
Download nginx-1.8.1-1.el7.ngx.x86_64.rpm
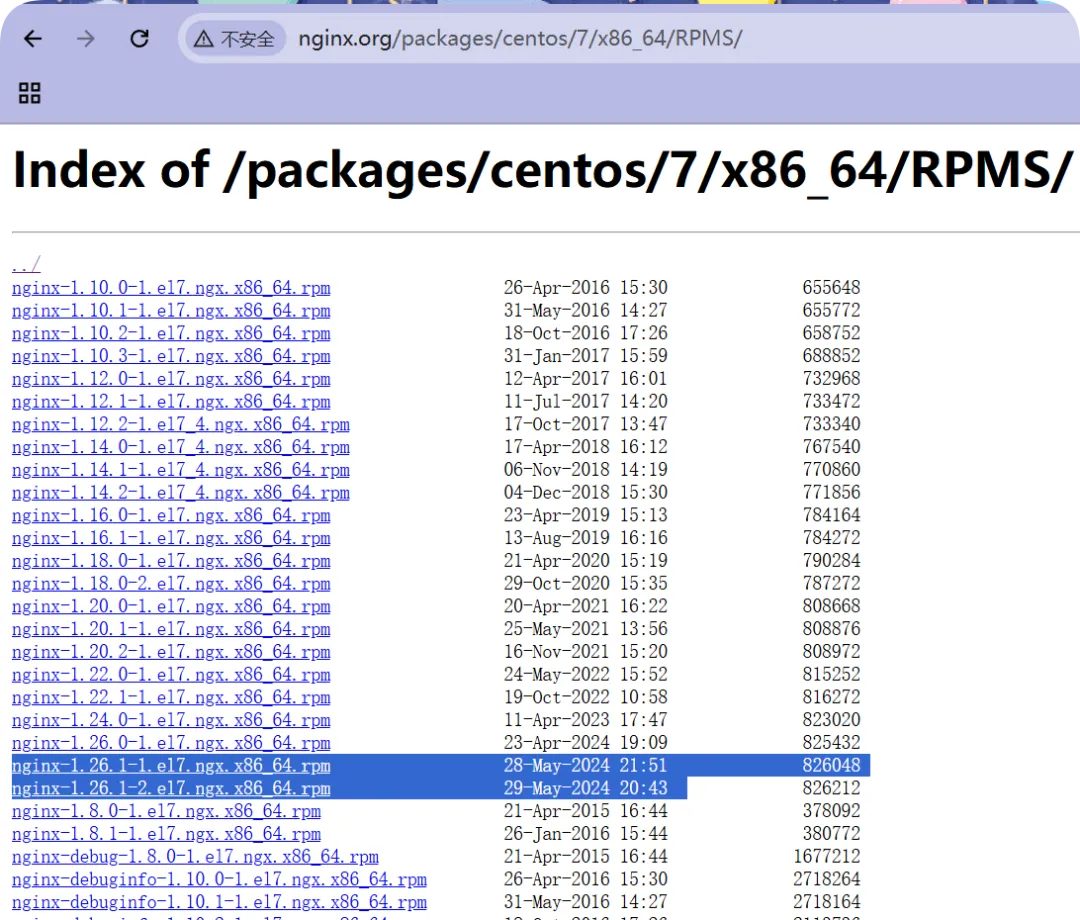166,833
